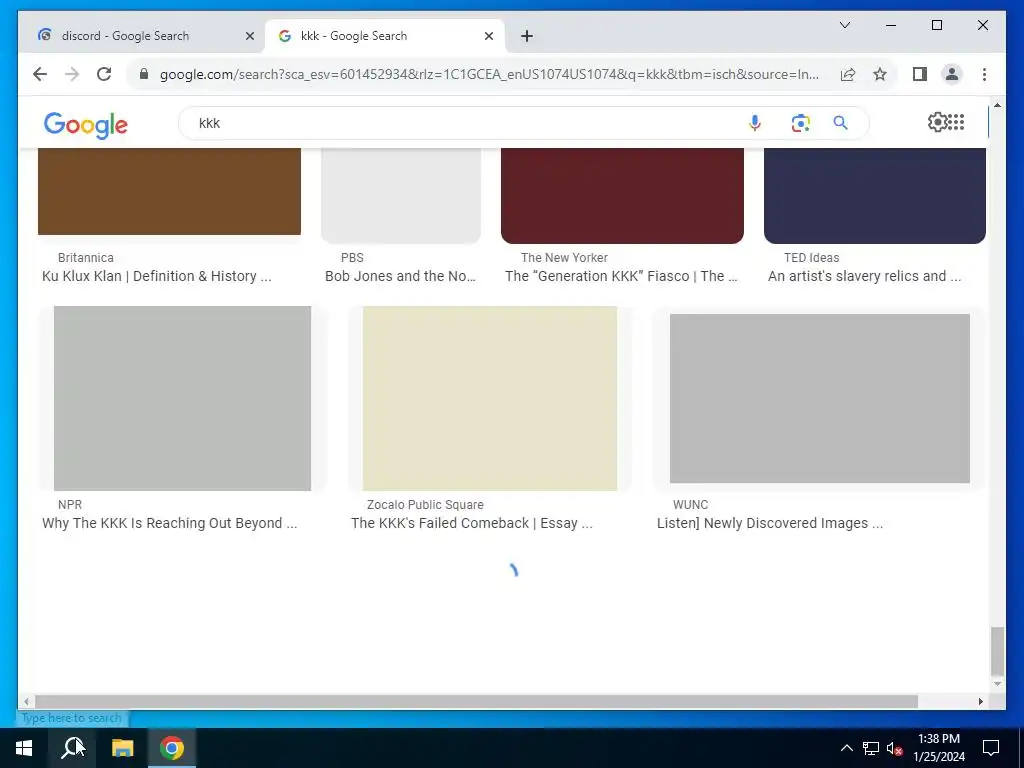Open the Chrome side panel
The image size is (1024, 768).
tap(920, 74)
